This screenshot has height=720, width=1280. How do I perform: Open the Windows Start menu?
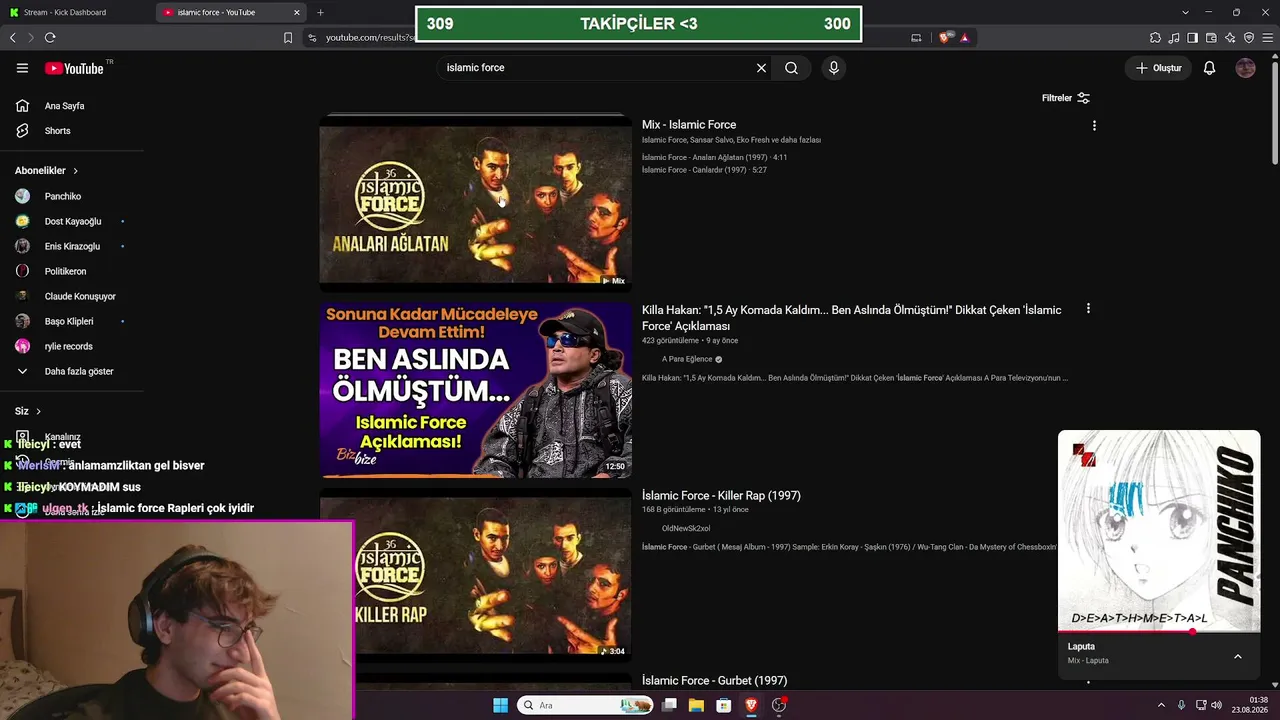pyautogui.click(x=500, y=705)
